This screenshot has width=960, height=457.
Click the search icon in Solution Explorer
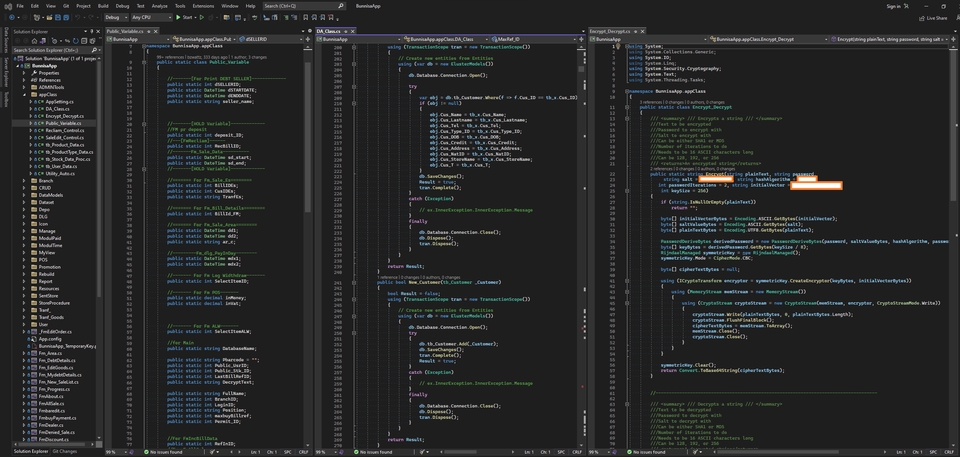coord(97,48)
